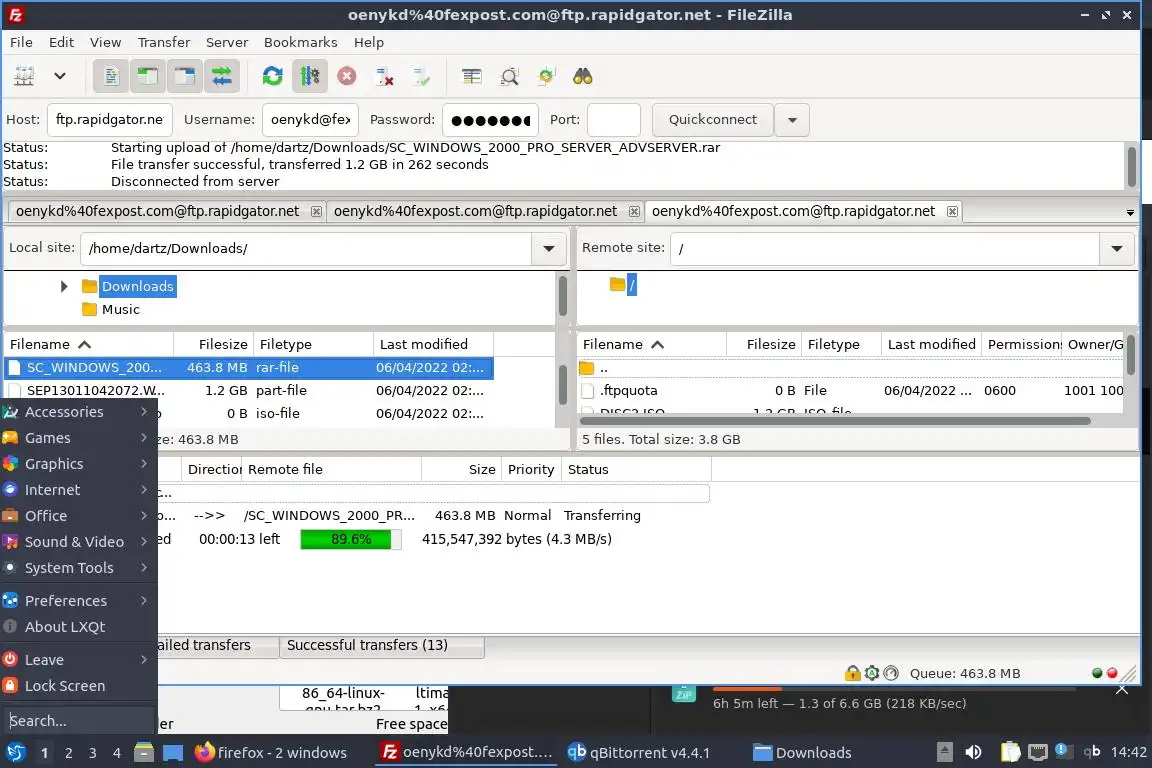Expand the Downloads folder tree node
Image resolution: width=1152 pixels, height=768 pixels.
[x=64, y=286]
